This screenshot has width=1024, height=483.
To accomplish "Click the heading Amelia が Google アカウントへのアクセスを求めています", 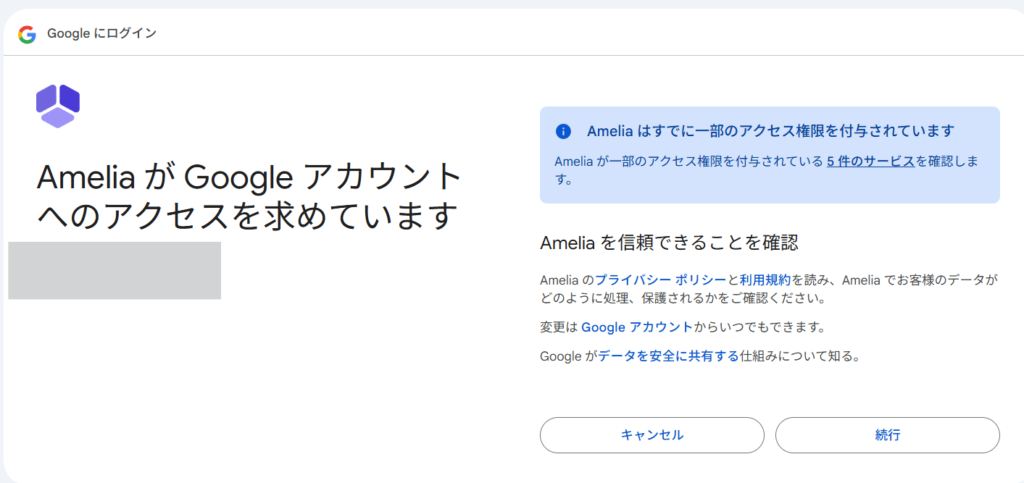I will click(250, 195).
